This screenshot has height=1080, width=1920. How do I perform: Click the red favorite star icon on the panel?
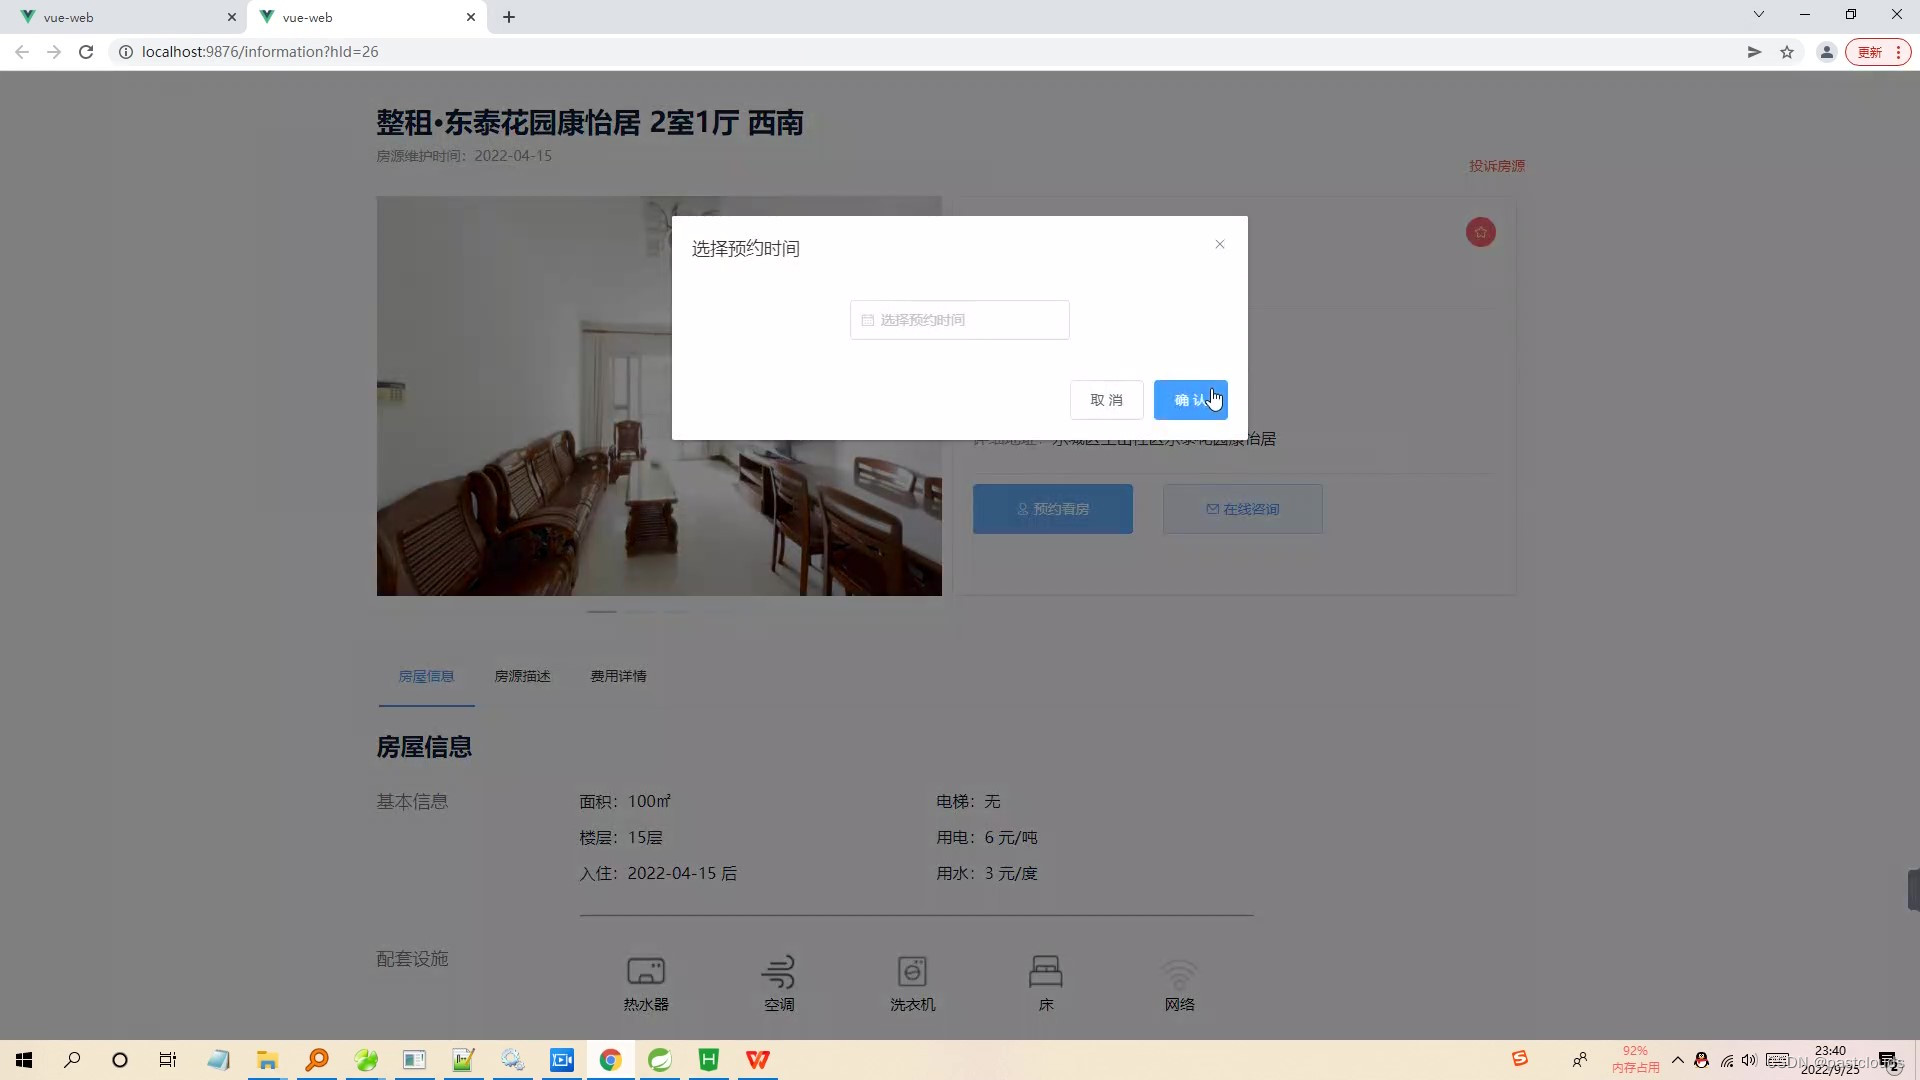point(1480,232)
